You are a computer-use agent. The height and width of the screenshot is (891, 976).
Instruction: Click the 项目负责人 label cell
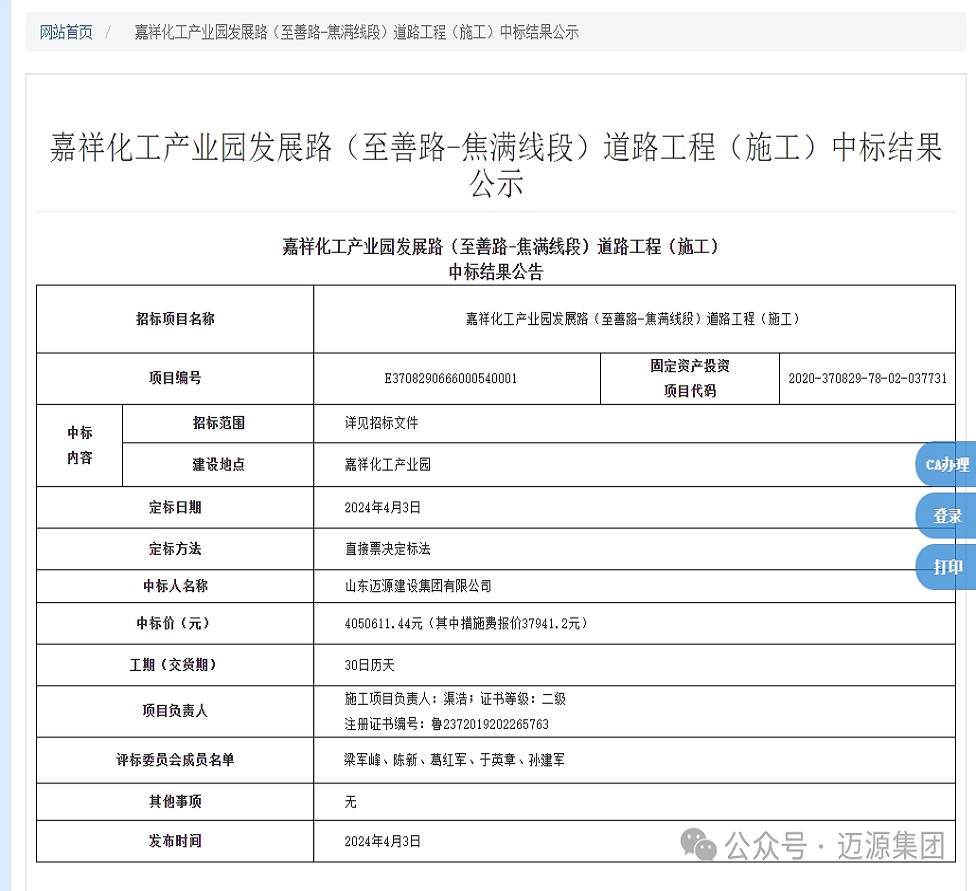175,711
